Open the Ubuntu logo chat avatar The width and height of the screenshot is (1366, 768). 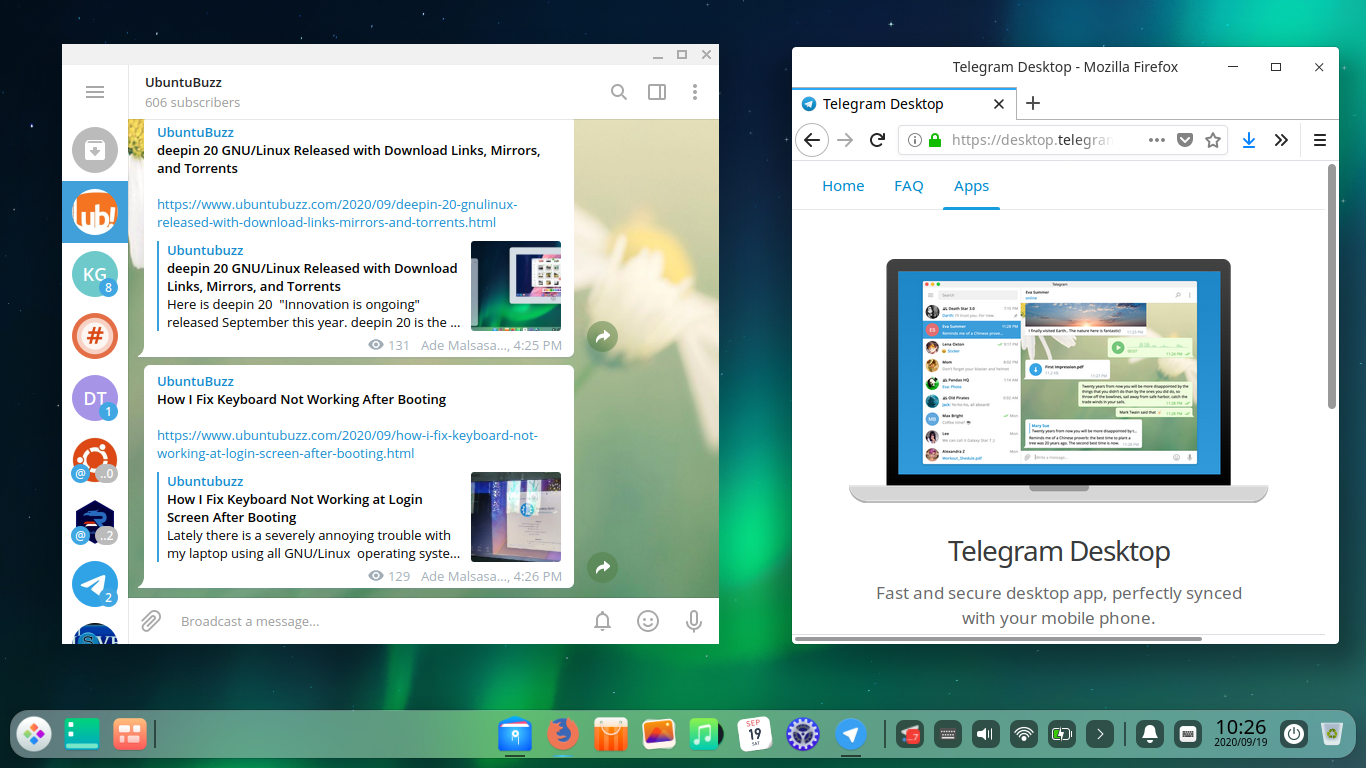point(95,460)
